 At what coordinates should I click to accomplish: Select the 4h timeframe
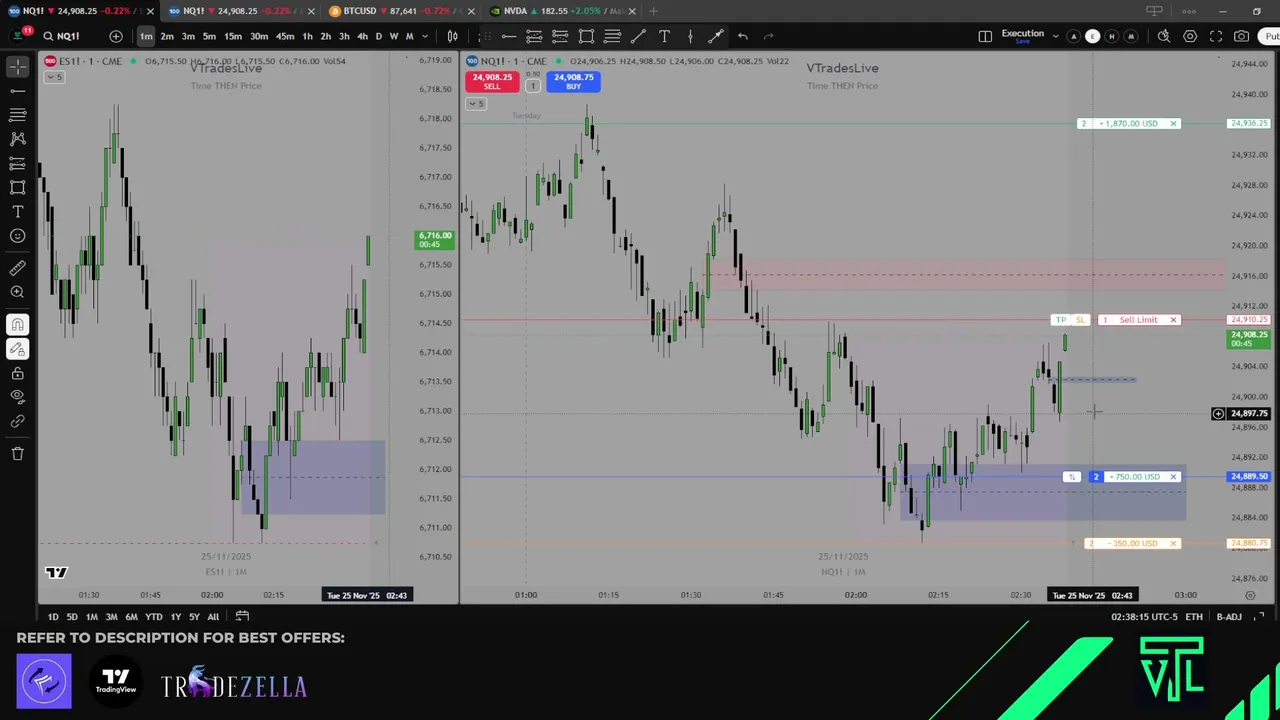point(362,36)
